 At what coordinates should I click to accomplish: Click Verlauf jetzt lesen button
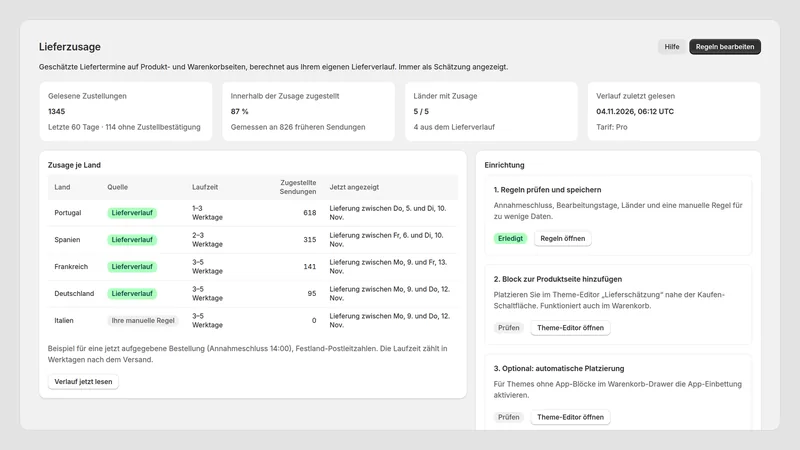[83, 382]
